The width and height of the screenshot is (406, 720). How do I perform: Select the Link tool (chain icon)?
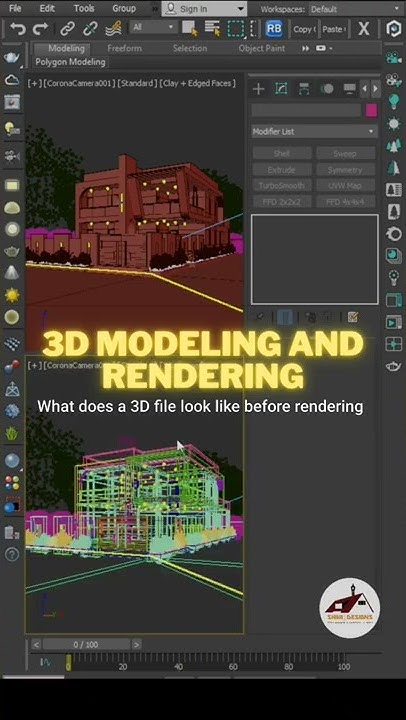tap(68, 29)
